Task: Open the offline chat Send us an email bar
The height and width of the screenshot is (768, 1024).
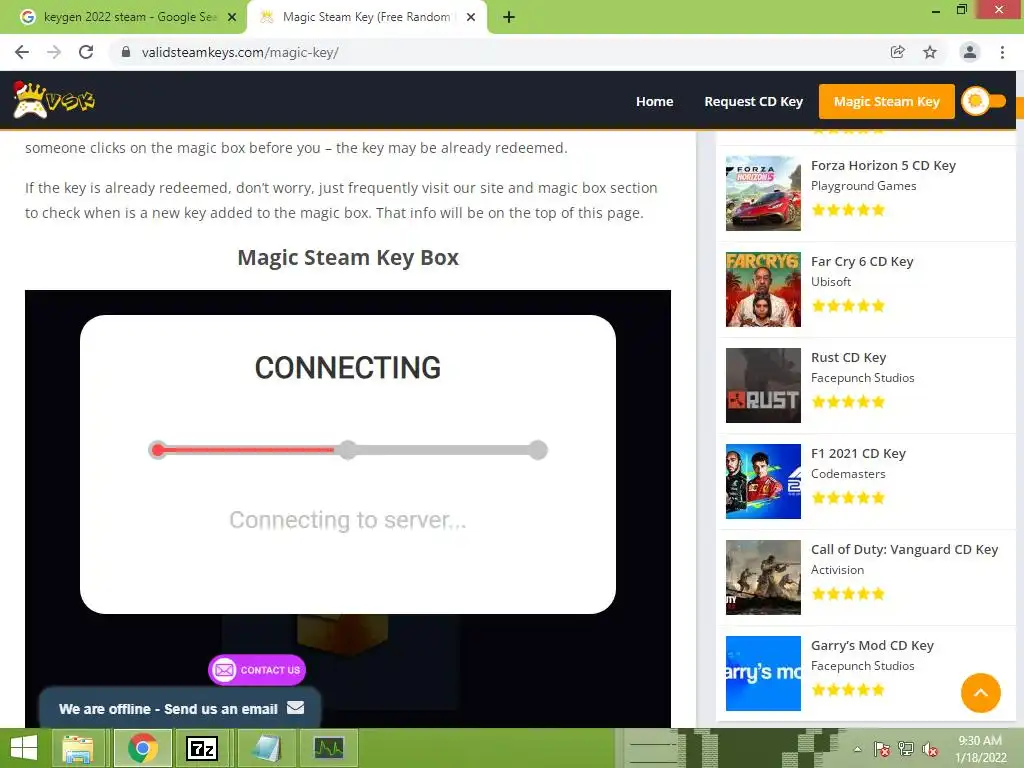Action: (180, 709)
